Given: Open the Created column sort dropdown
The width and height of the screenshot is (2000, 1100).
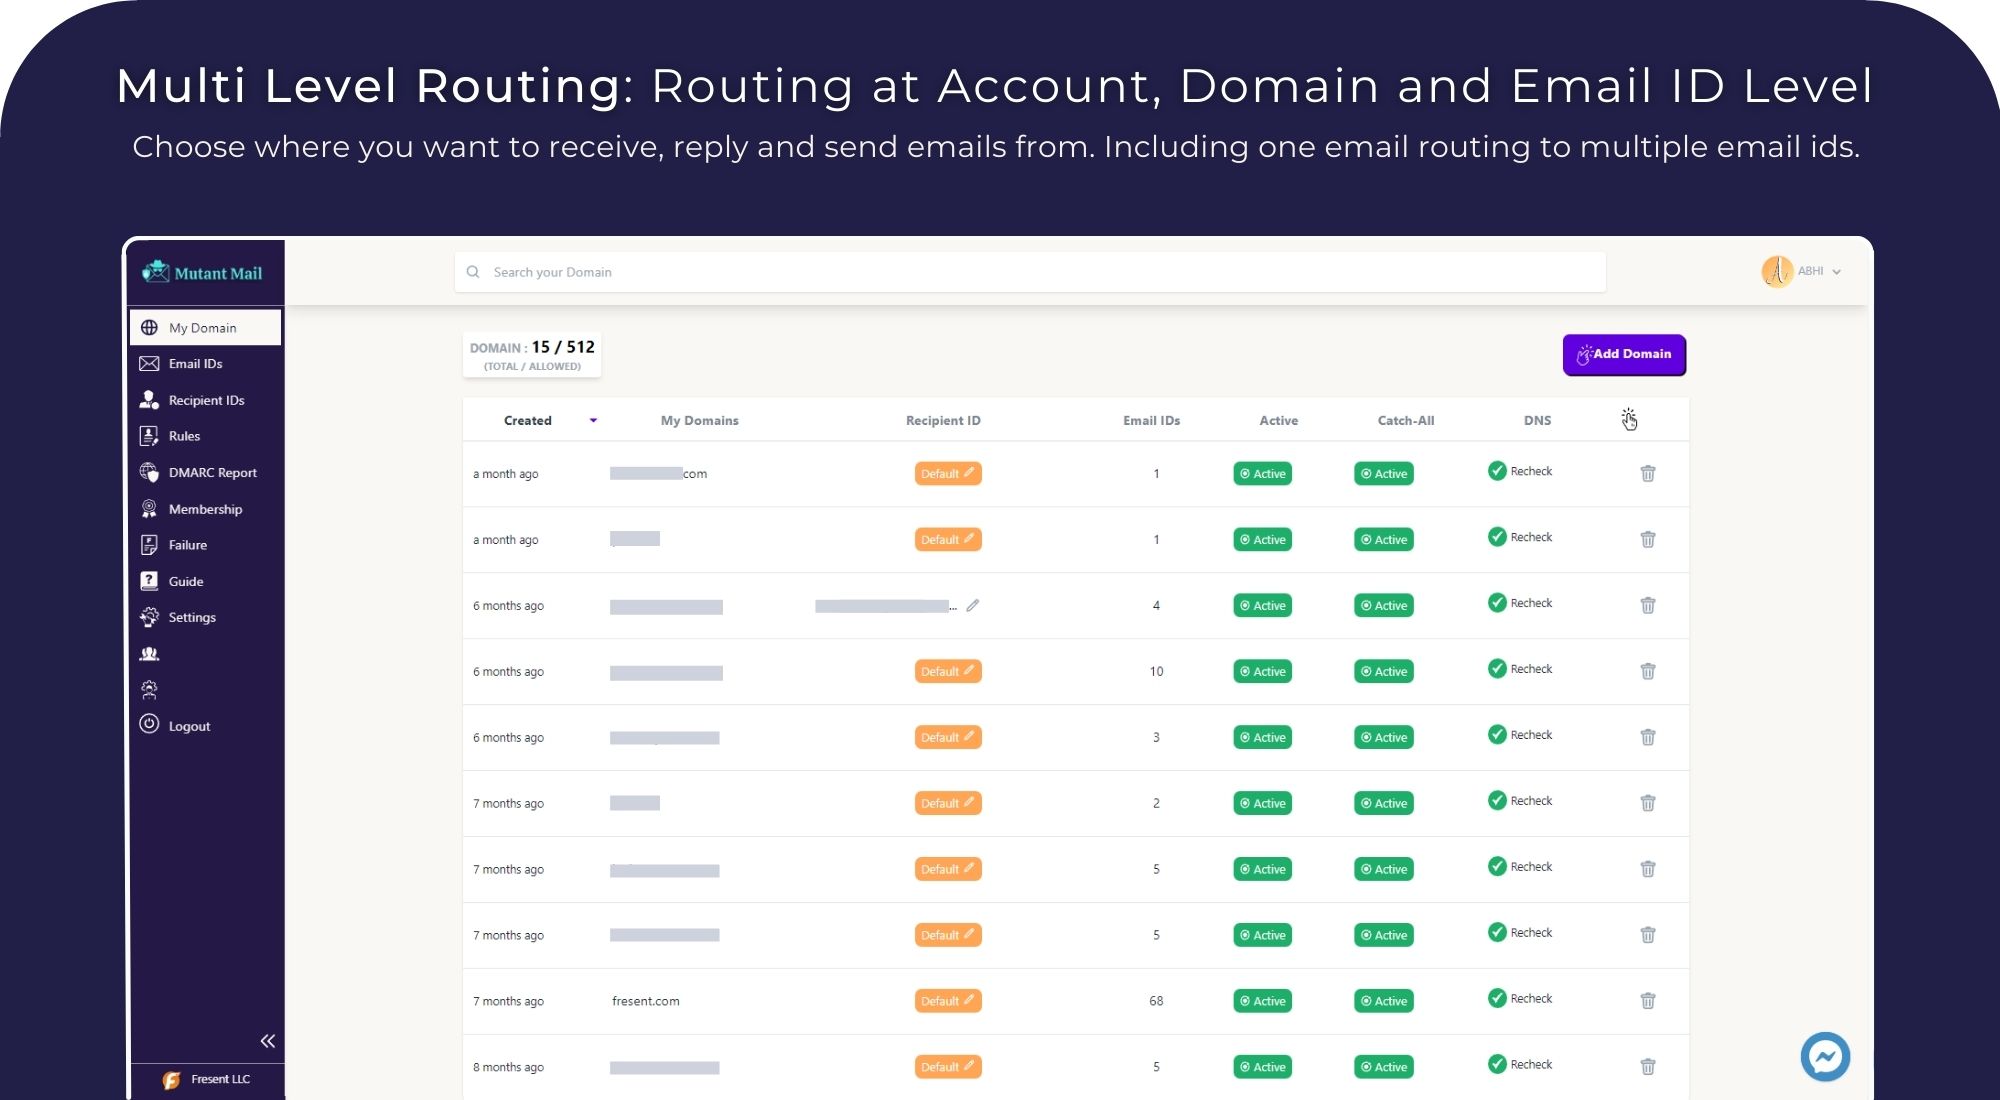Looking at the screenshot, I should (x=593, y=420).
